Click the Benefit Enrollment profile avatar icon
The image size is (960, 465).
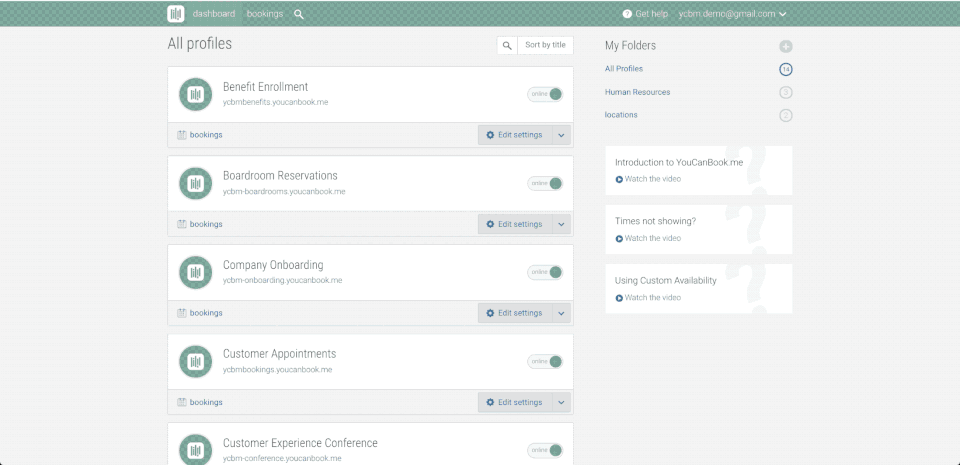click(195, 94)
